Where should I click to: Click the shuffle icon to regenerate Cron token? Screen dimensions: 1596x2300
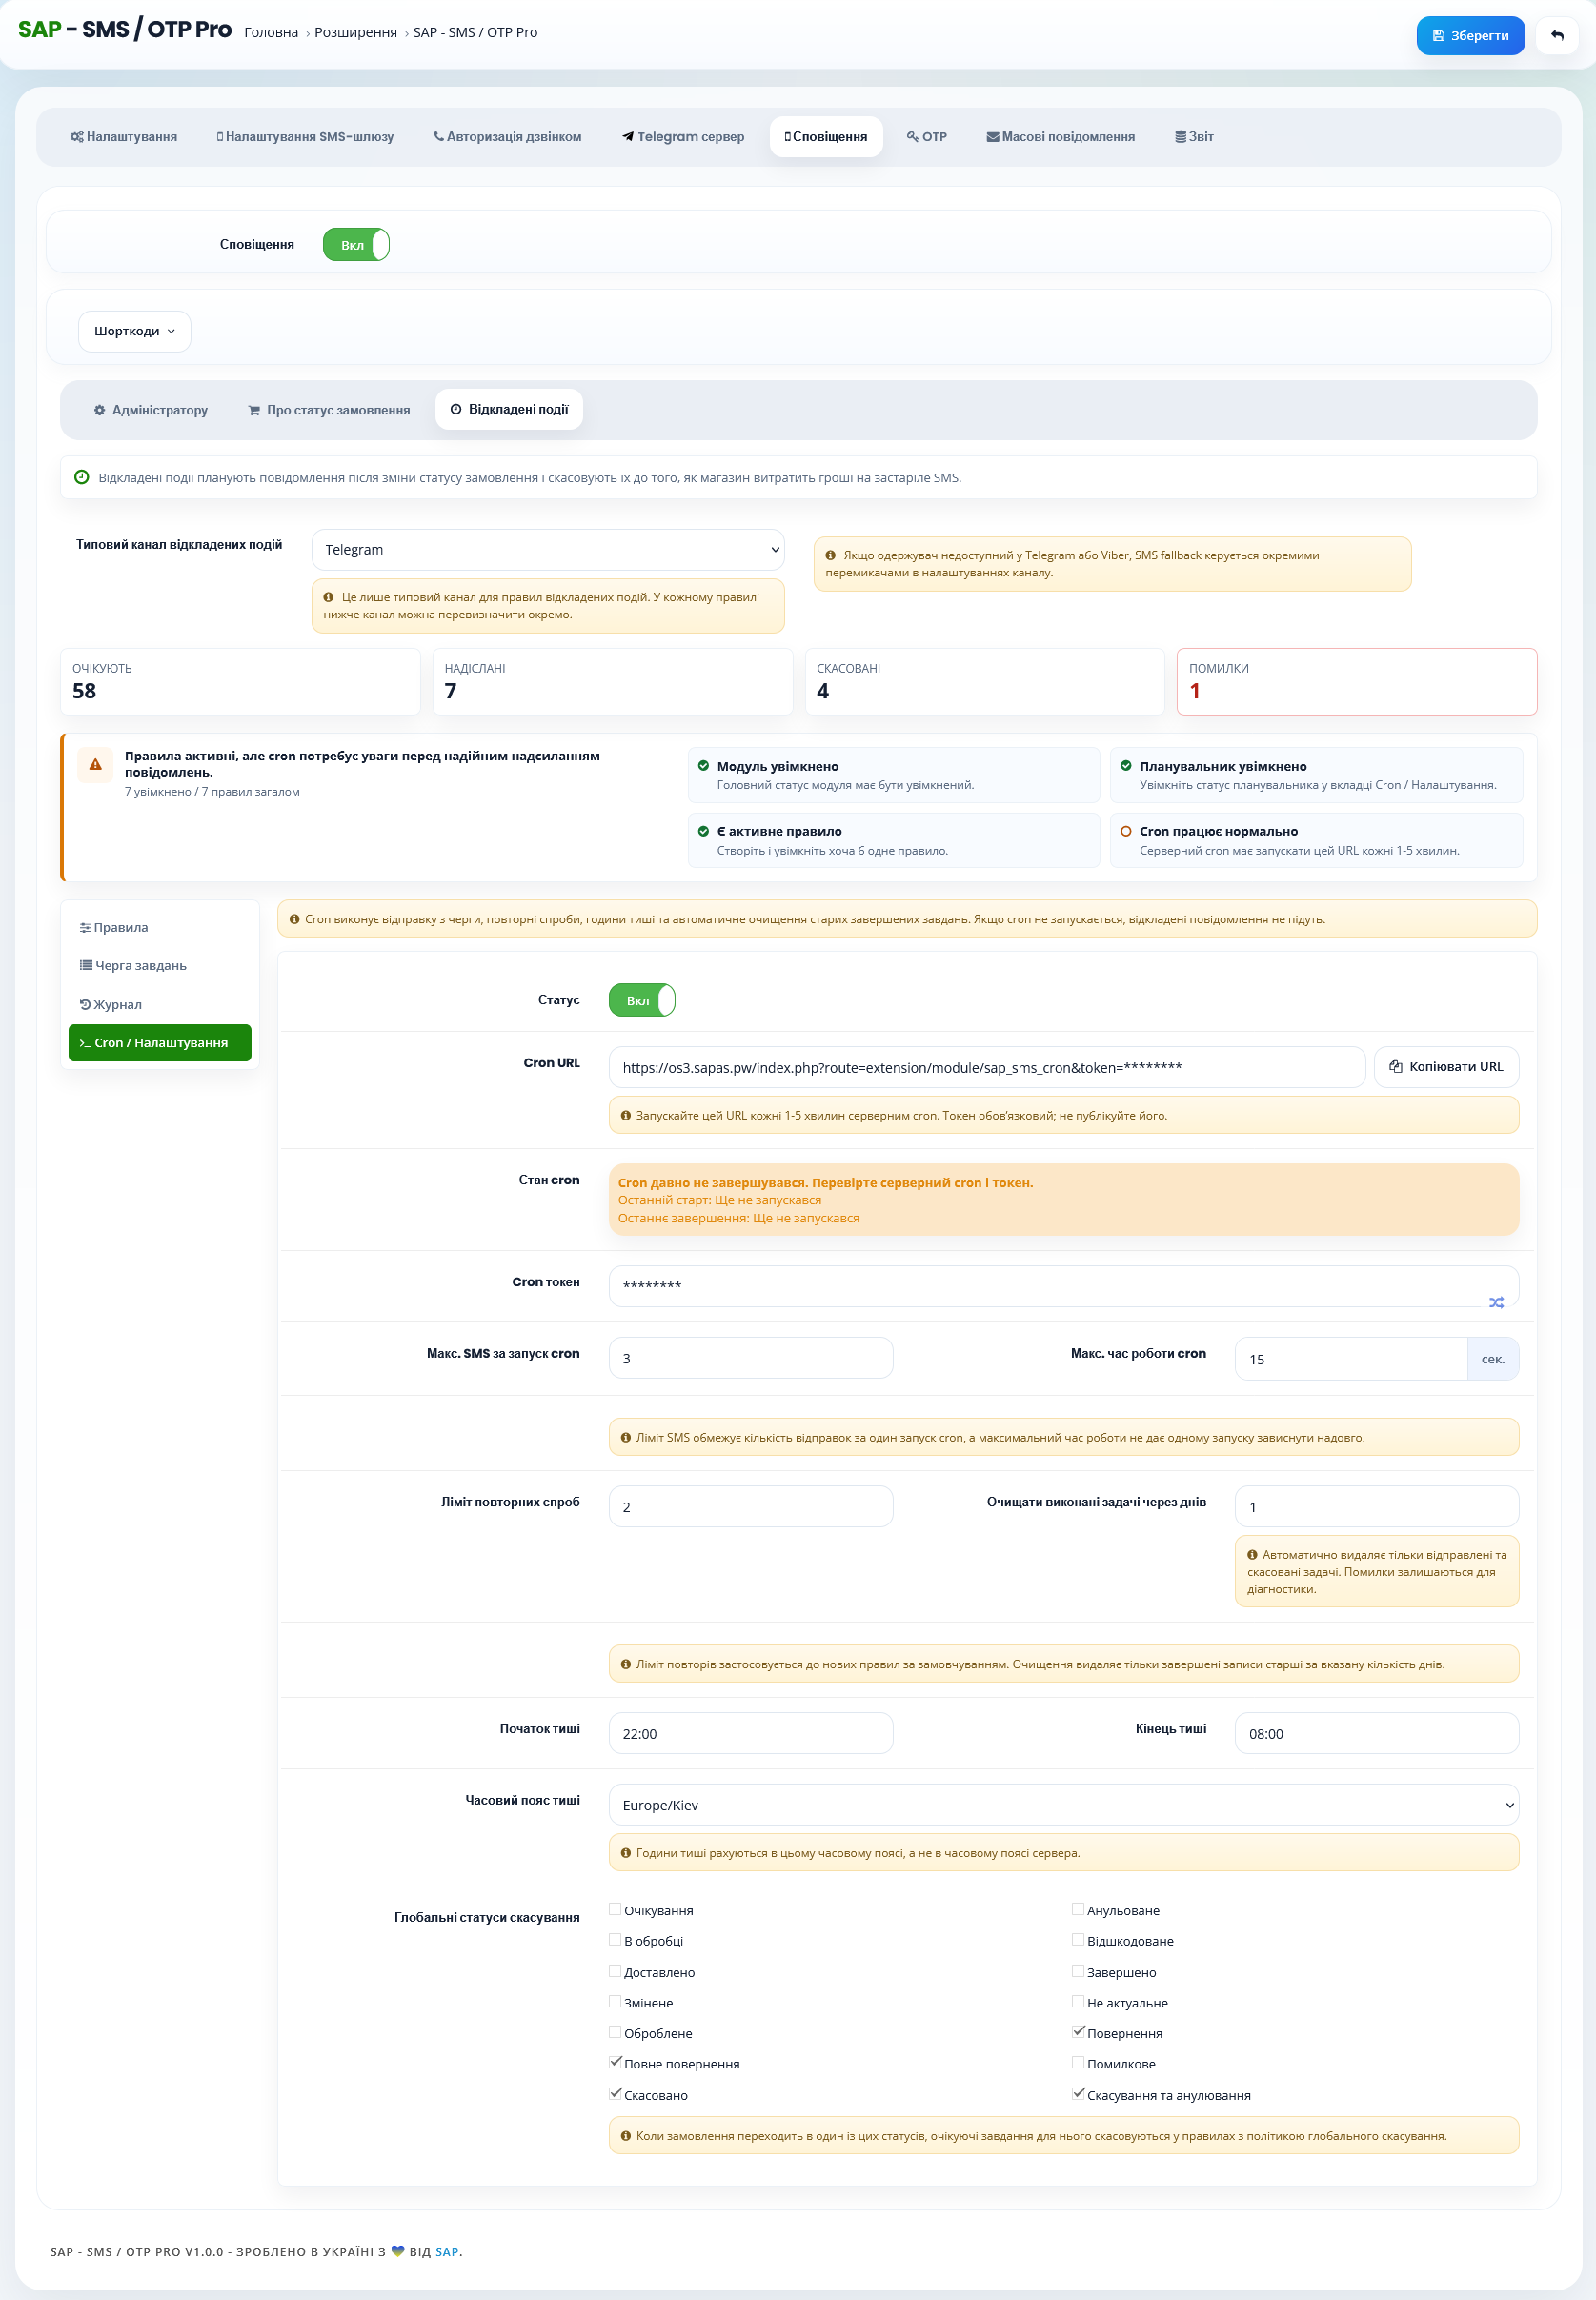click(x=1496, y=1302)
